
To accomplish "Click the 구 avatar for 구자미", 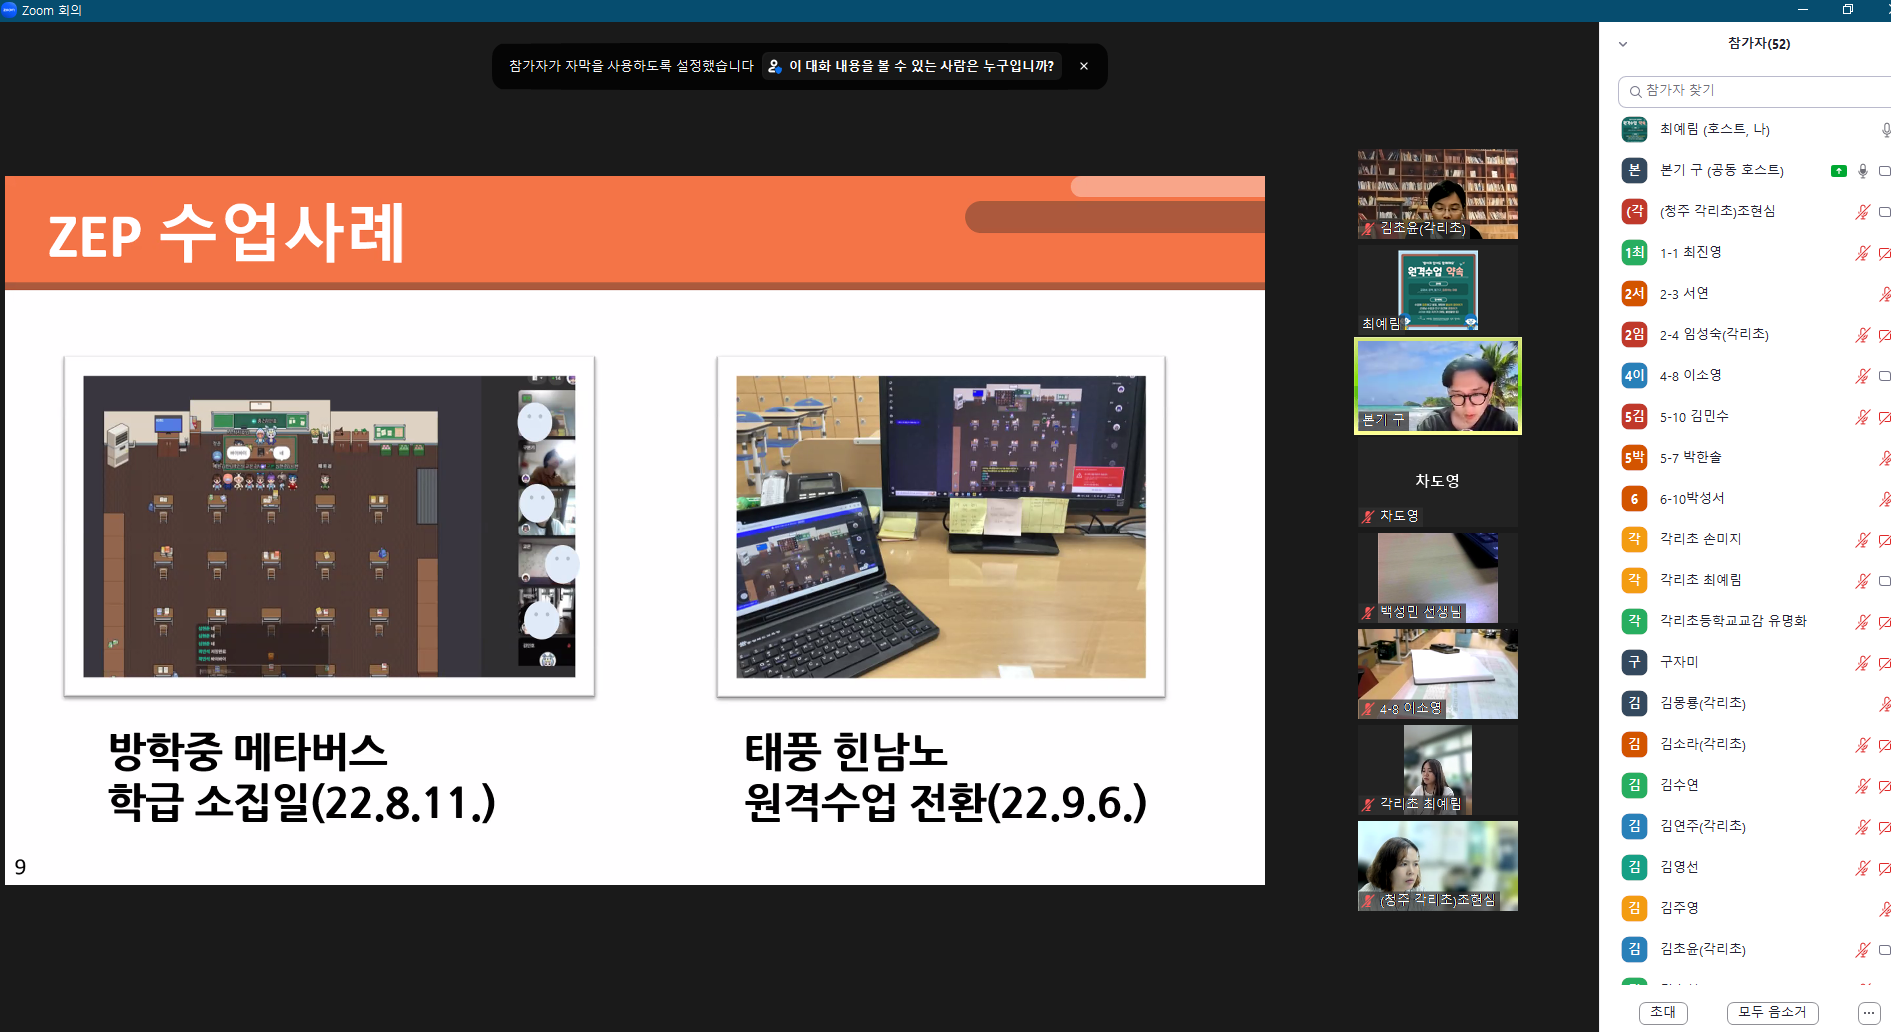I will (1634, 662).
